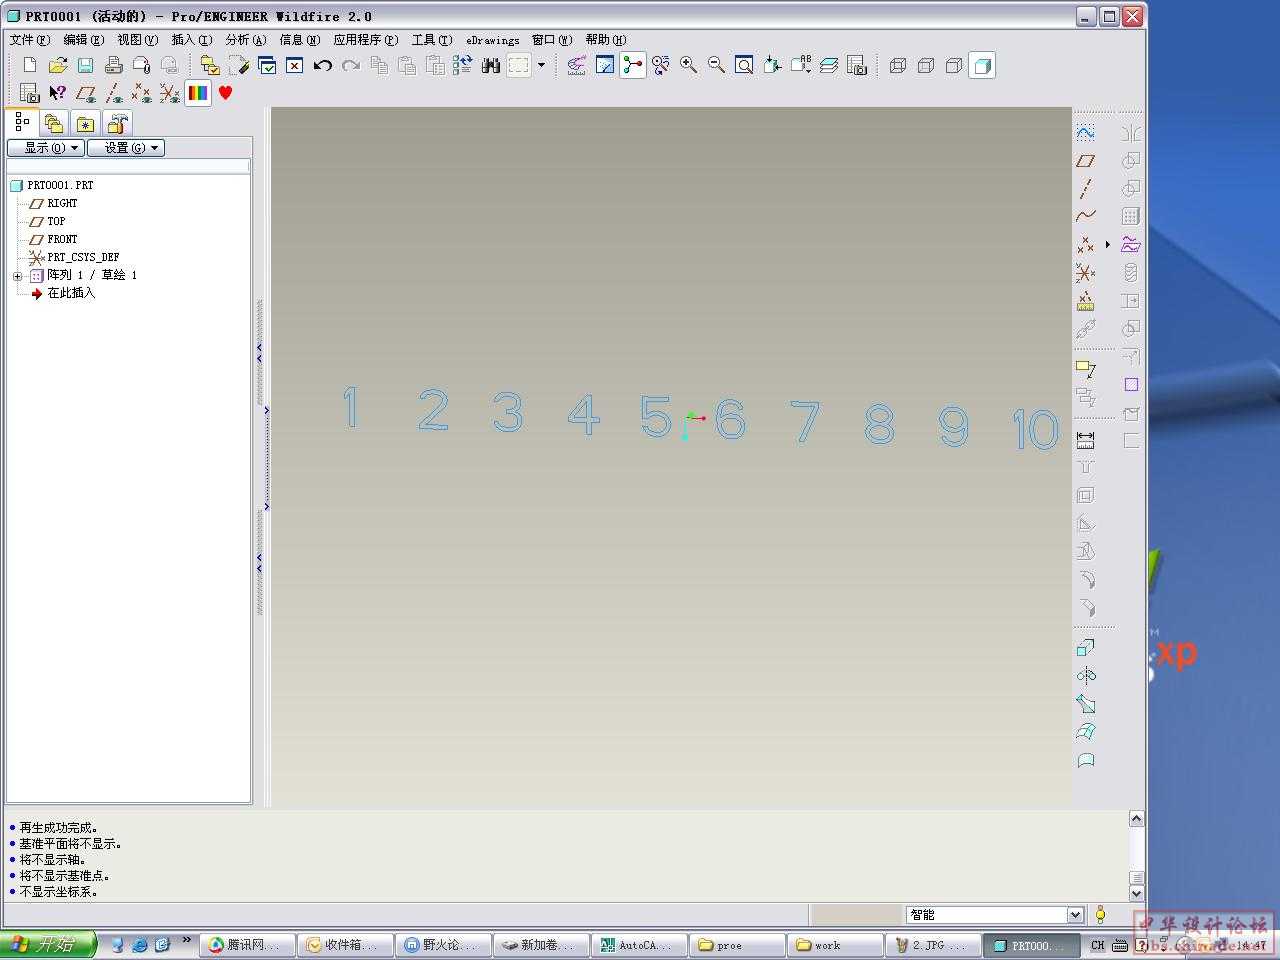Click the message area scroll down arrow
Viewport: 1280px width, 960px height.
tap(1137, 893)
